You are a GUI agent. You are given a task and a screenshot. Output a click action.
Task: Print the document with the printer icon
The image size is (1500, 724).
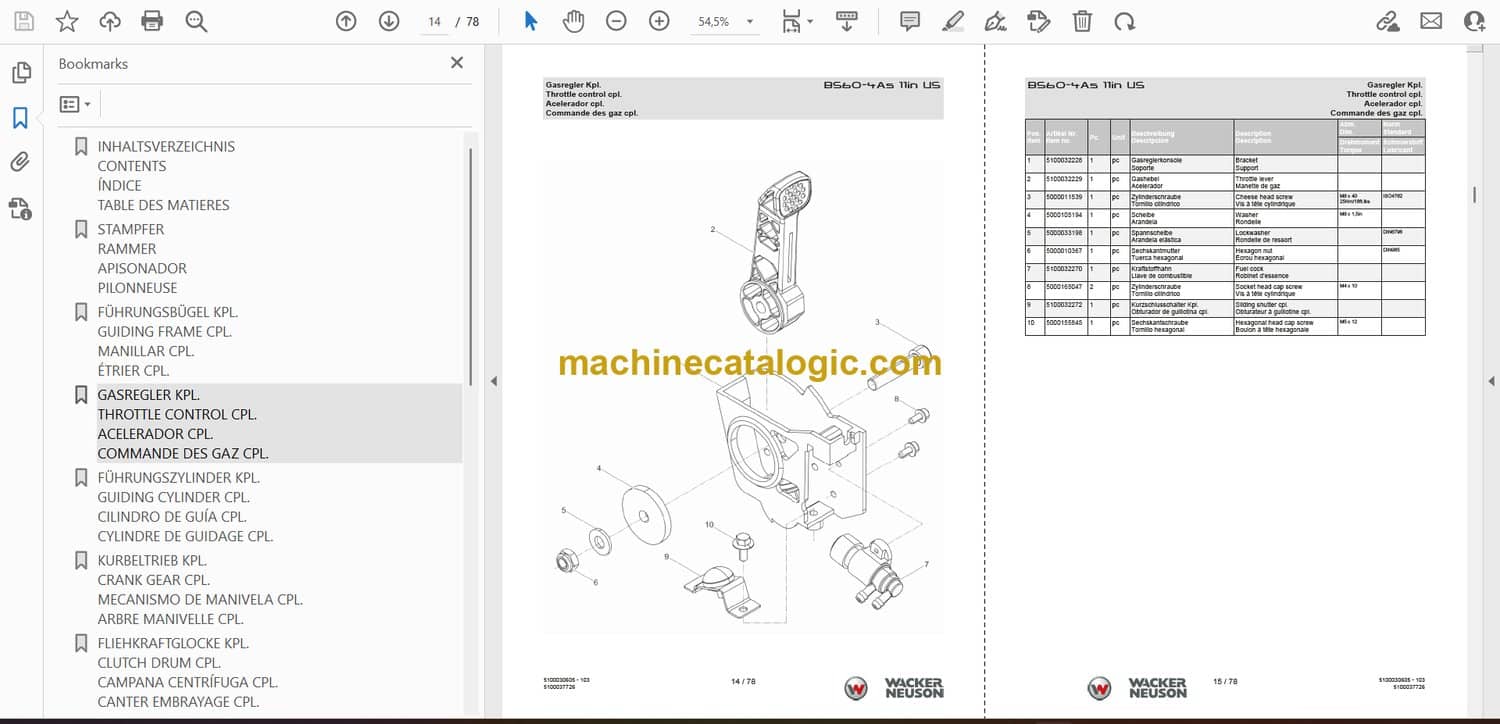click(152, 21)
